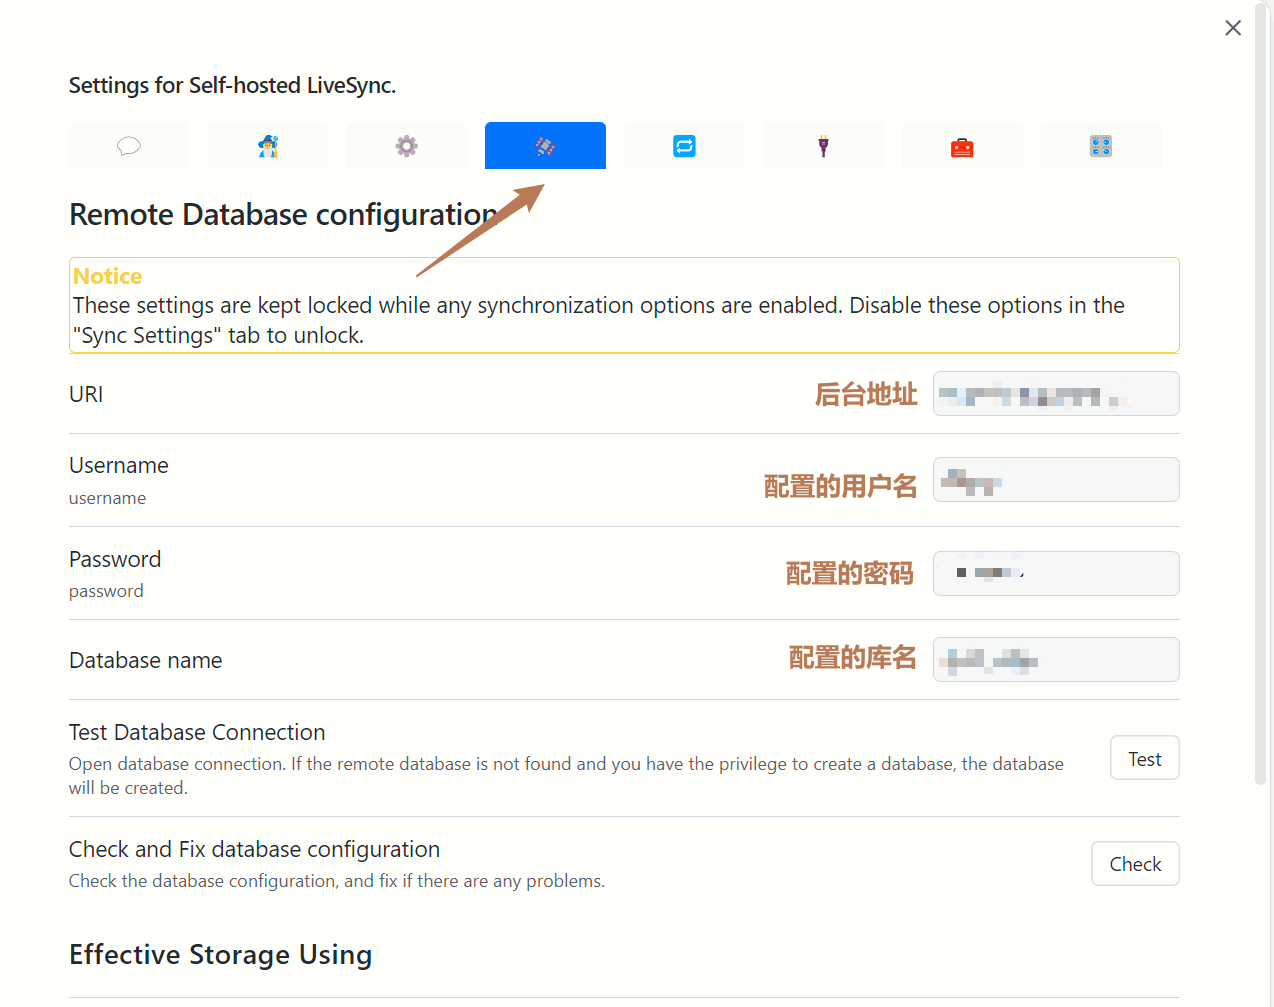The width and height of the screenshot is (1274, 1007).
Task: Click the Effective Storage Using heading
Action: tap(221, 955)
